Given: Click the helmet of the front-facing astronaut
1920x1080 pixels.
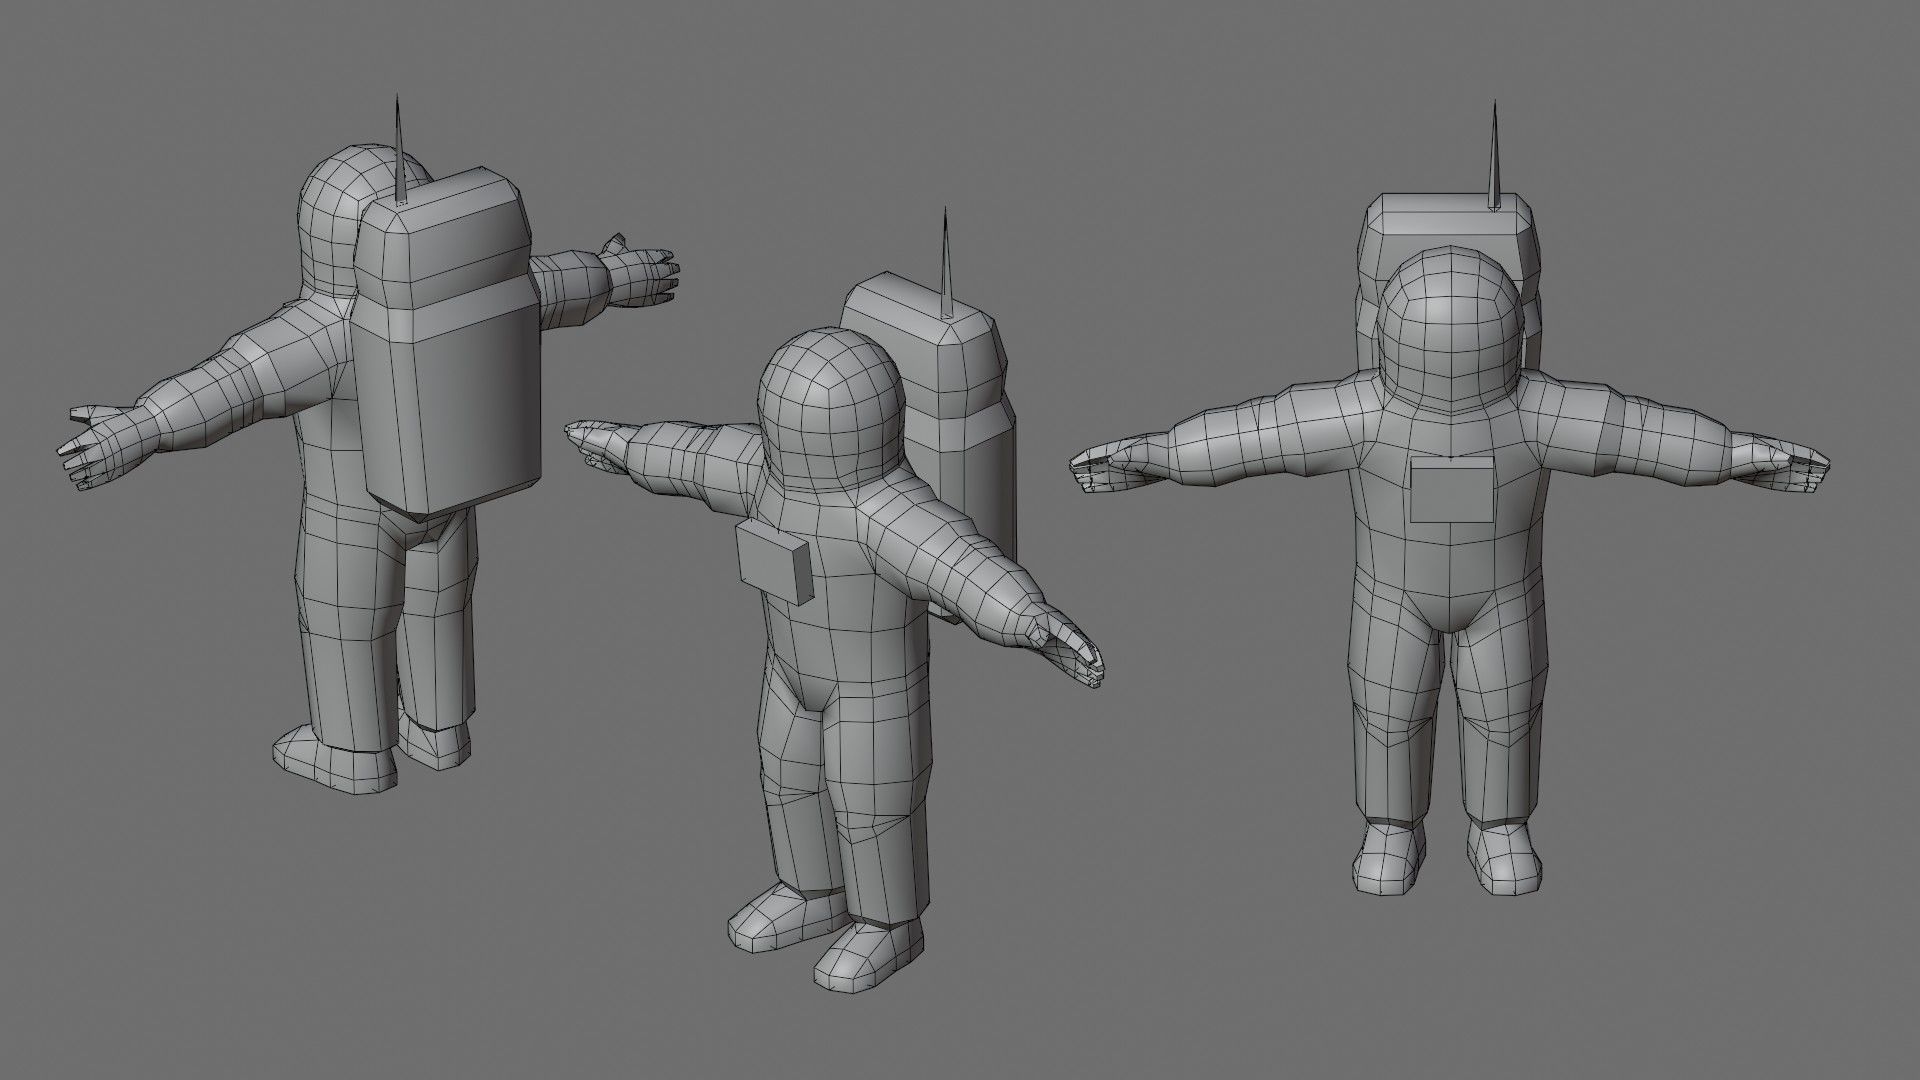Looking at the screenshot, I should 1449,330.
